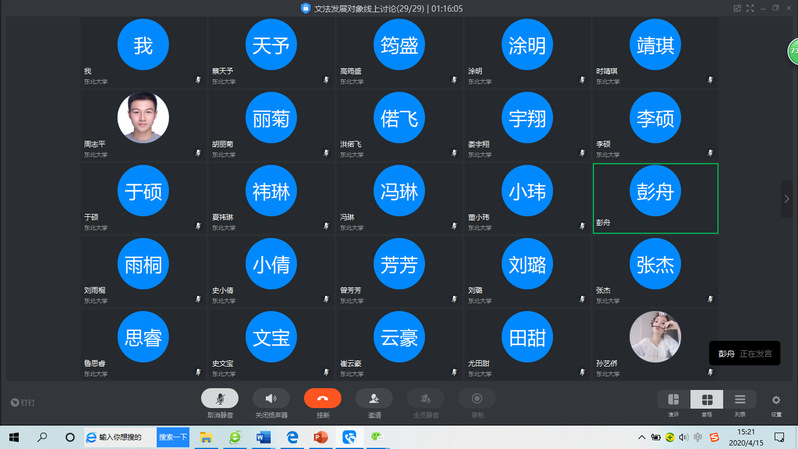798x449 pixels.
Task: Open PowerPoint from the taskbar
Action: point(320,437)
